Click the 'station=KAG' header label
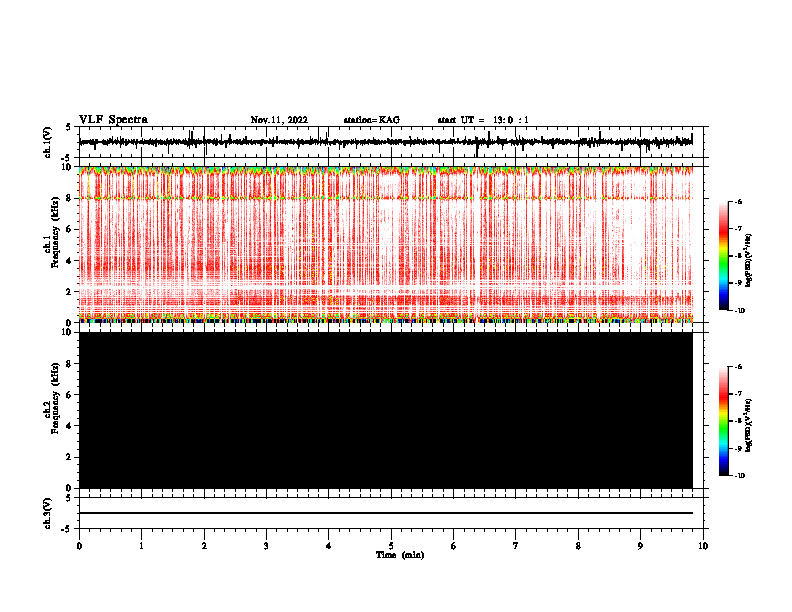The width and height of the screenshot is (792, 612). click(371, 120)
